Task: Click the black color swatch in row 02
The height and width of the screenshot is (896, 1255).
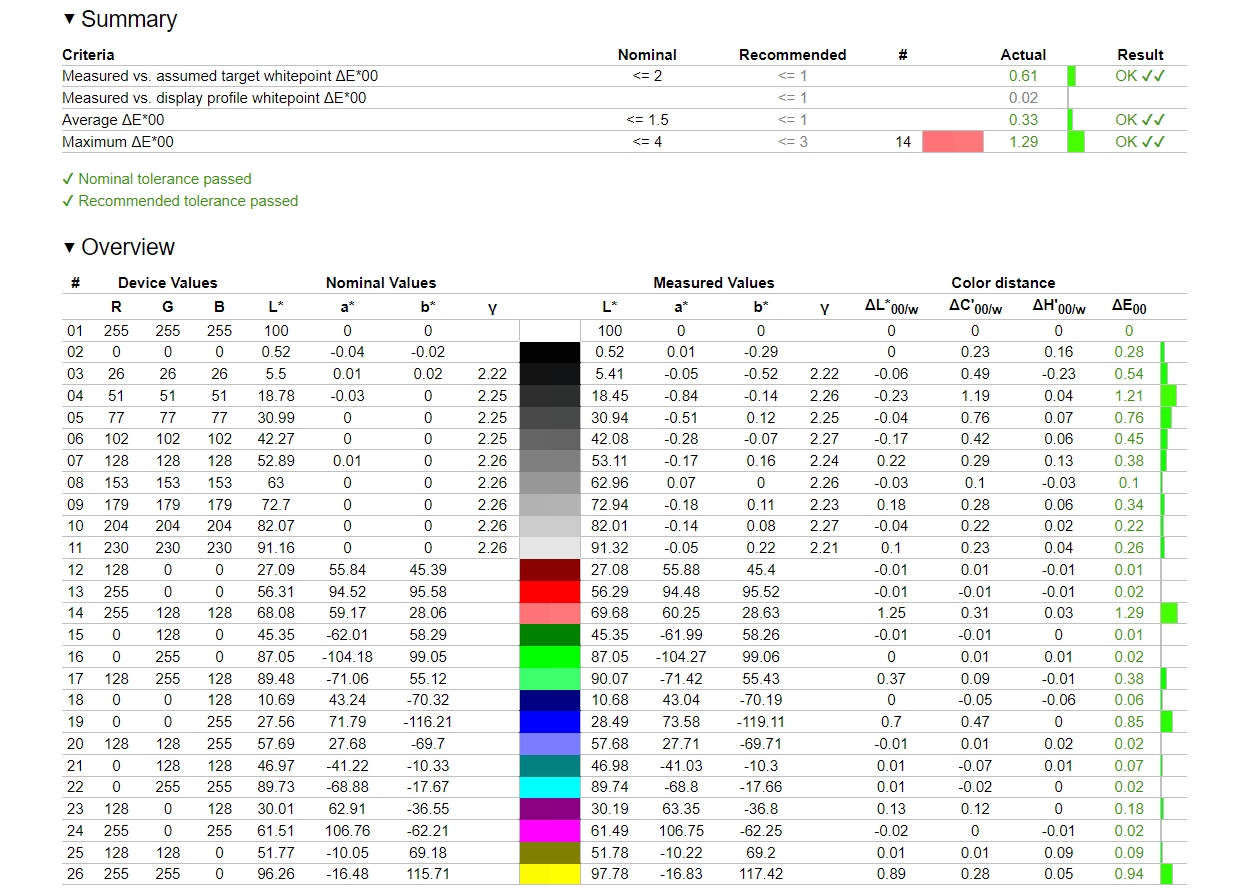Action: tap(550, 352)
